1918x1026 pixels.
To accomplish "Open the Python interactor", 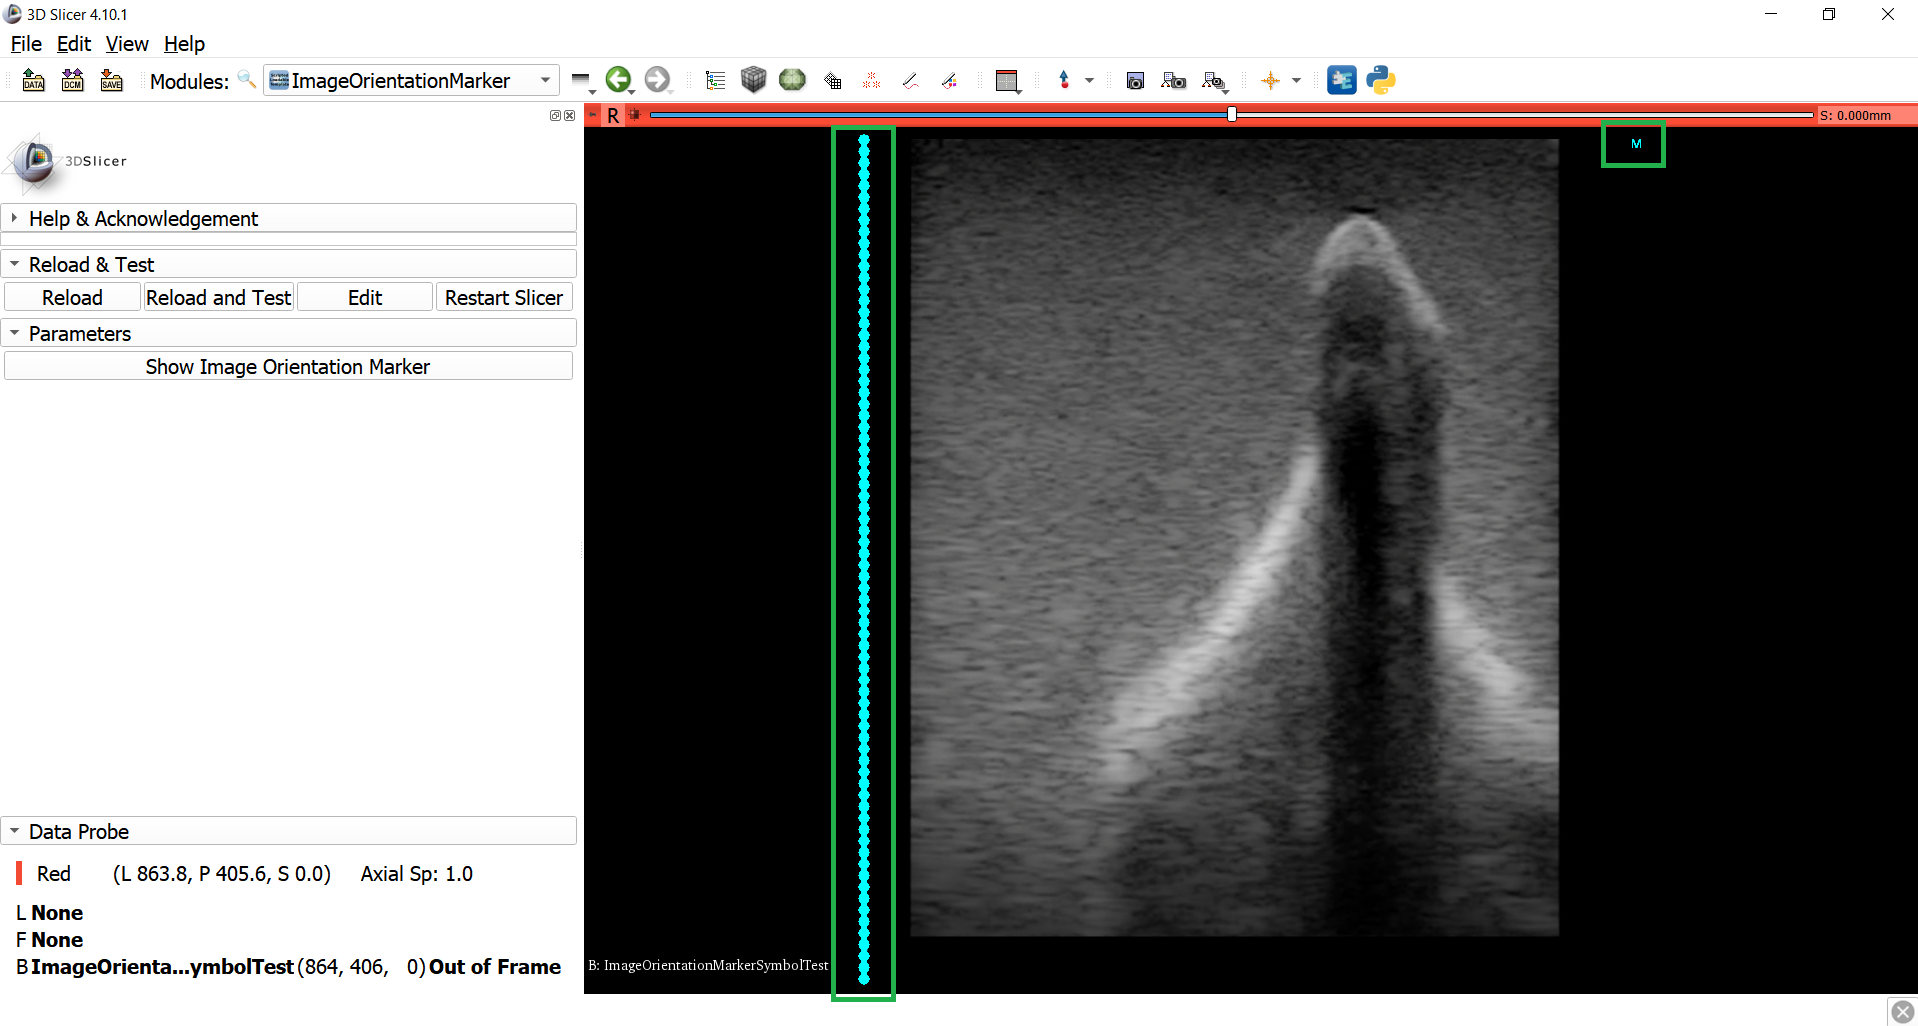I will click(x=1381, y=81).
